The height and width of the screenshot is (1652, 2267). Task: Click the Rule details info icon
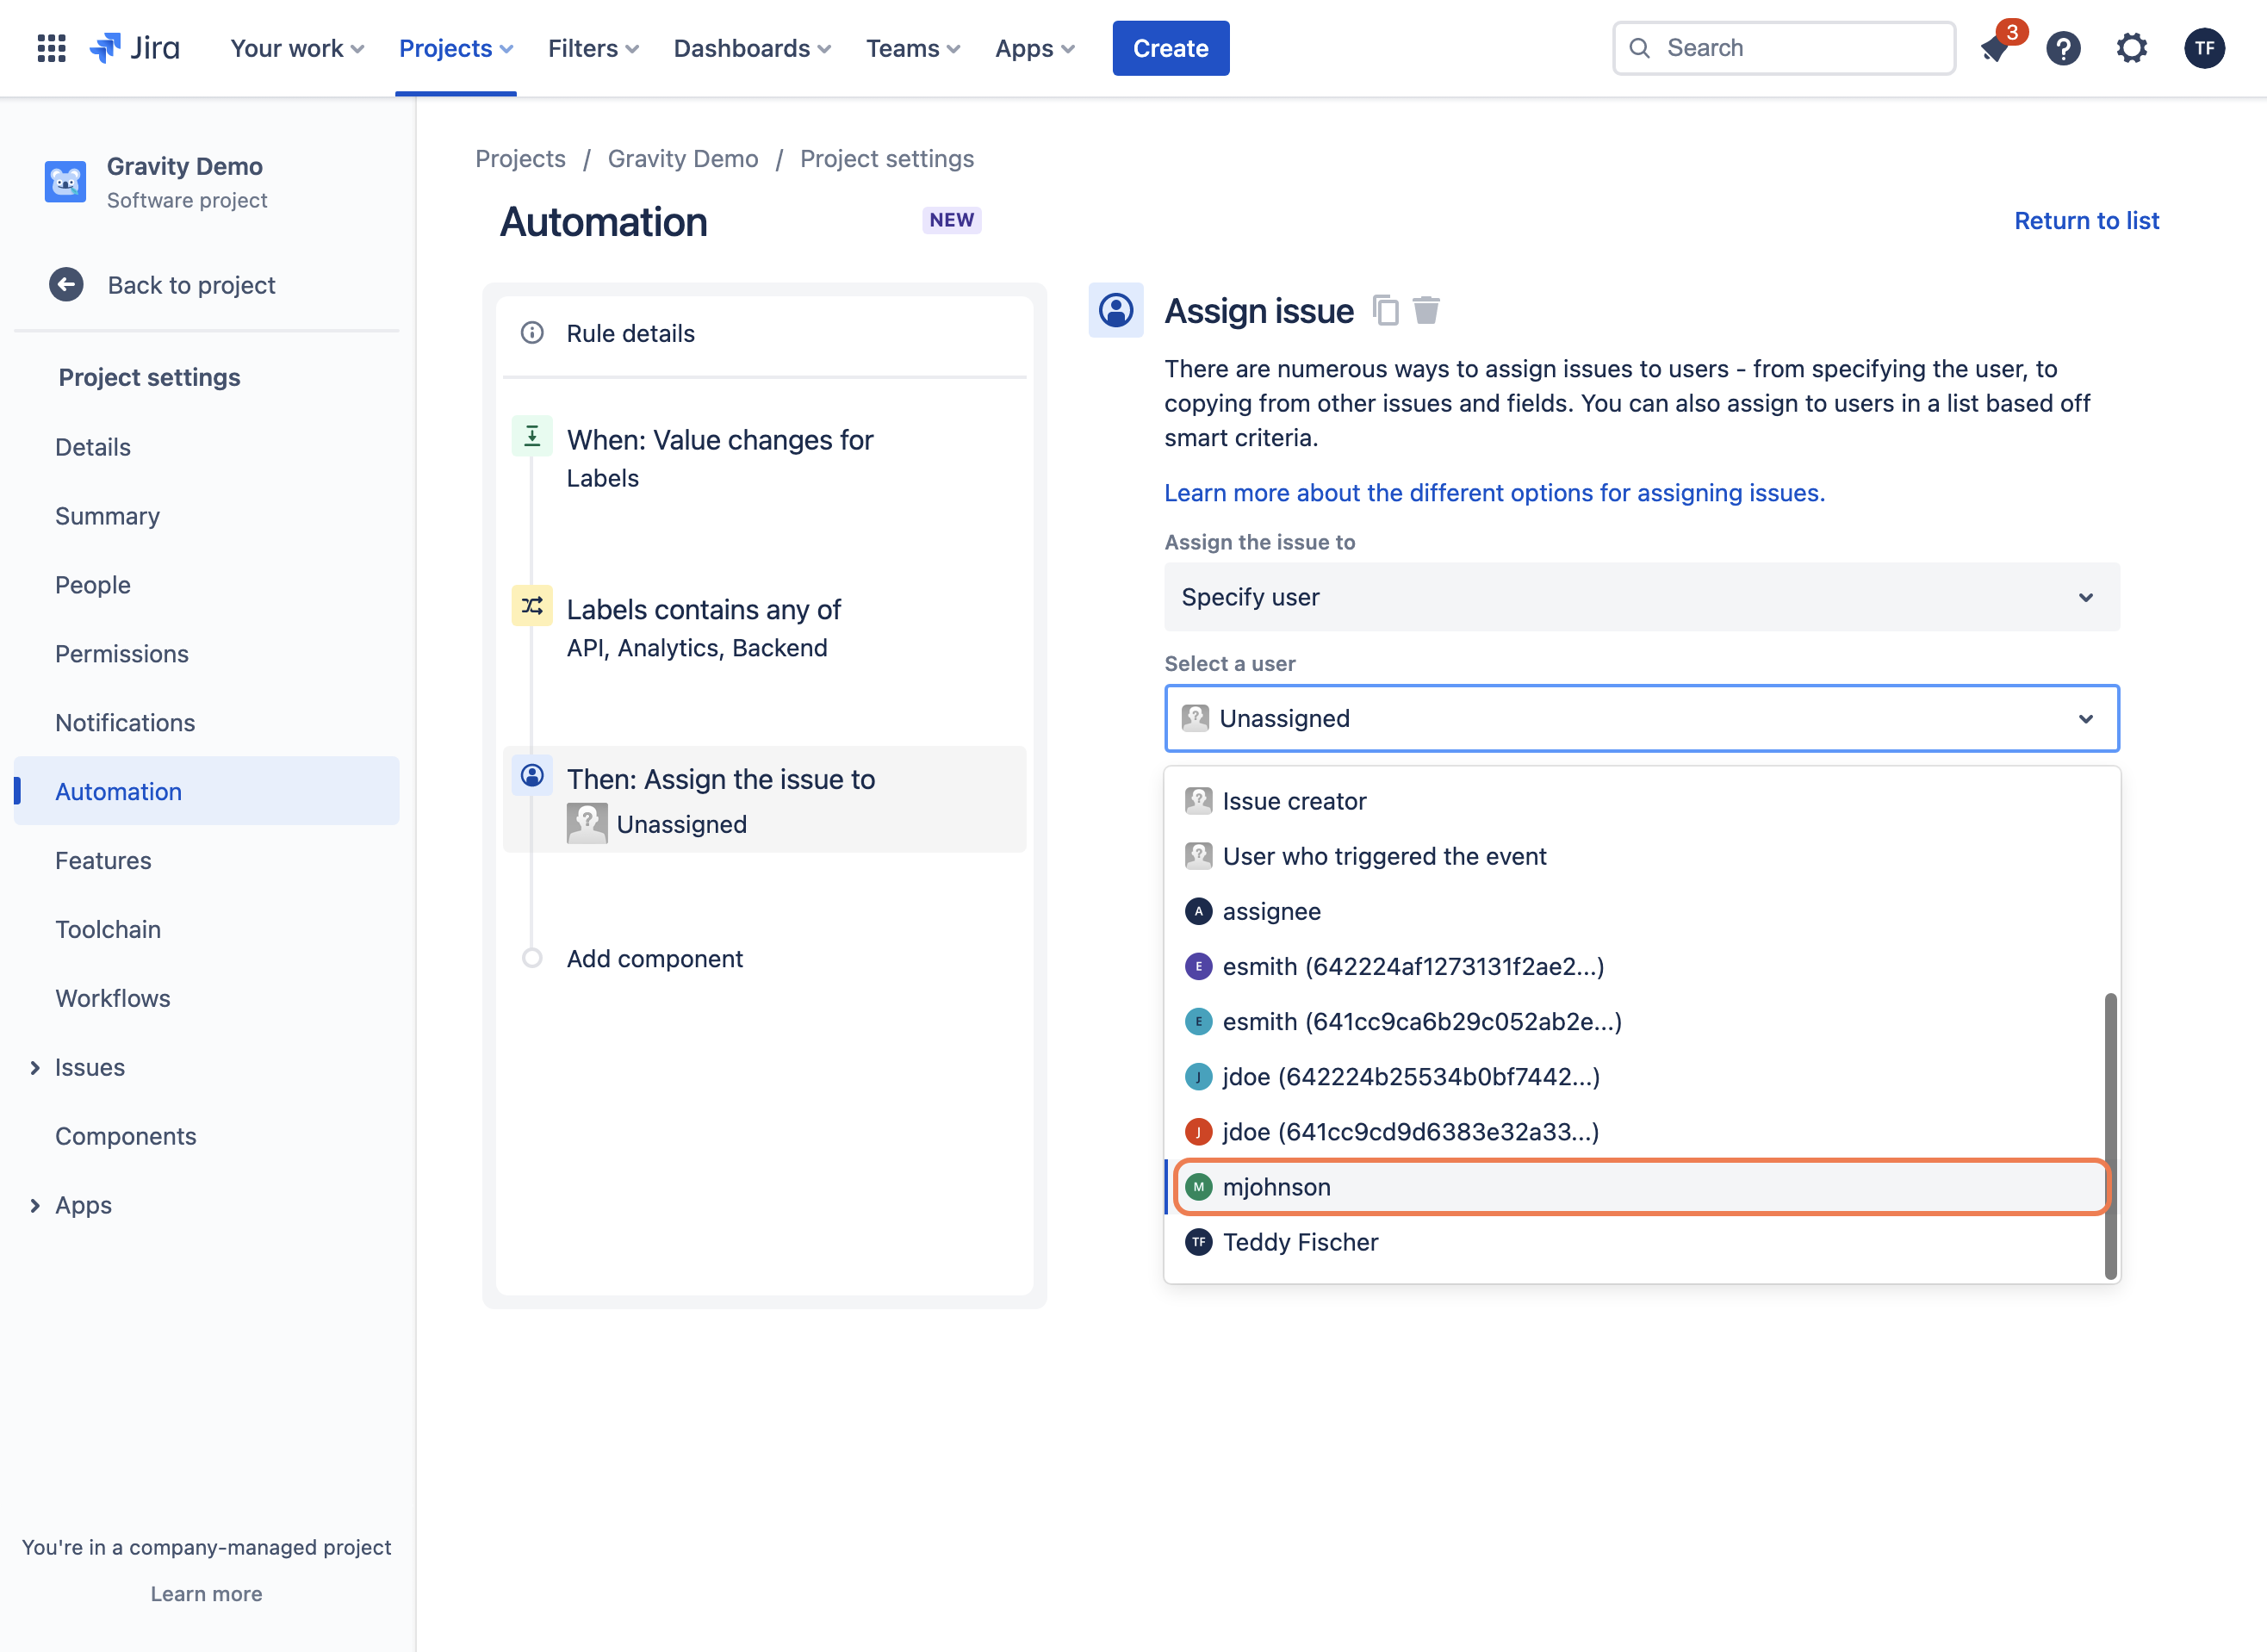tap(532, 333)
